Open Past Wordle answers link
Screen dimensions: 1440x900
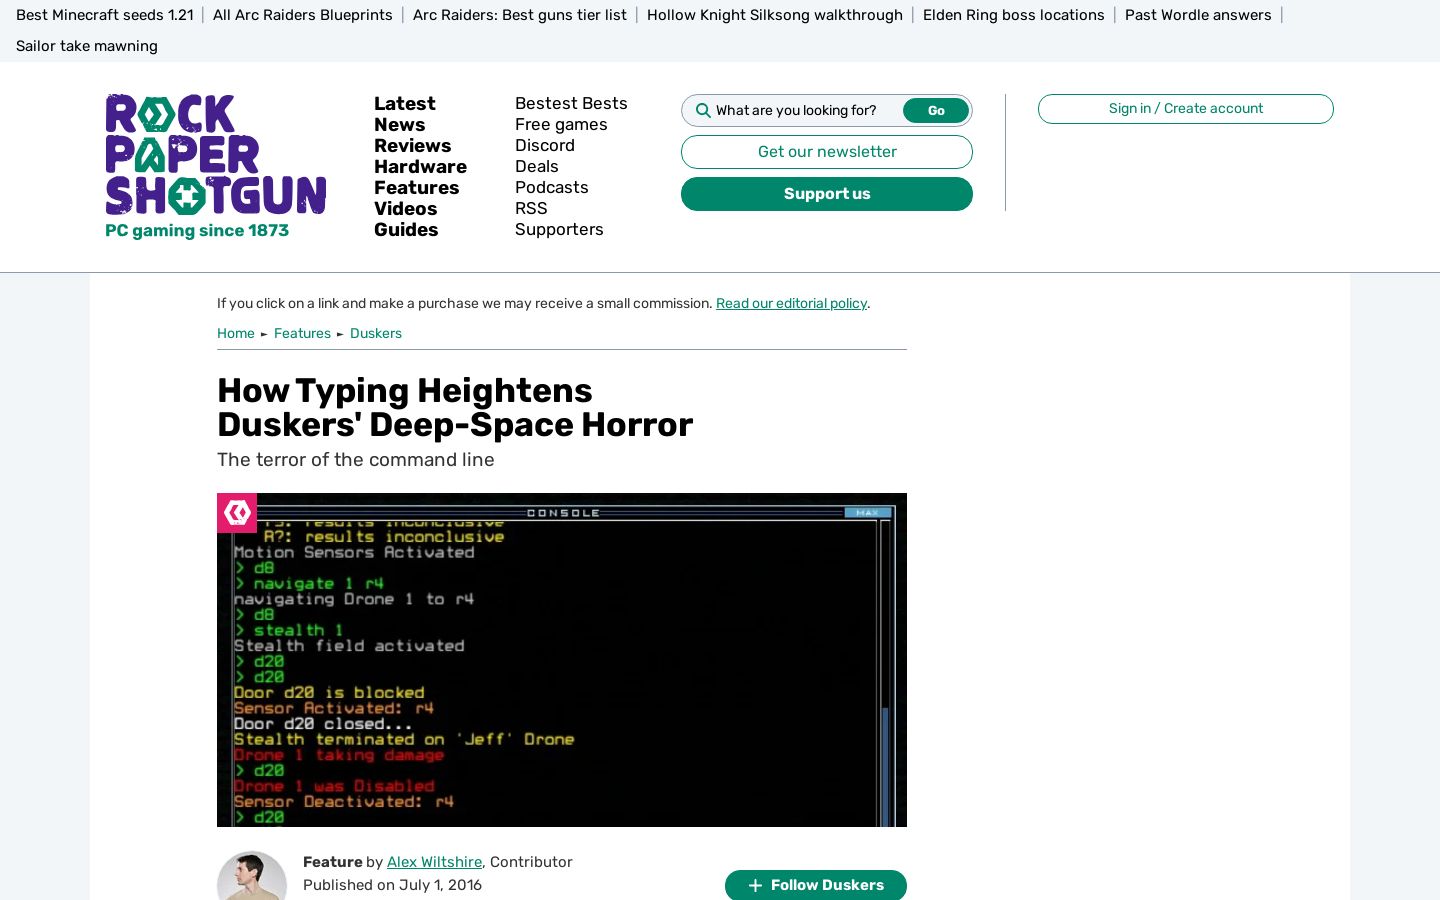1198,15
